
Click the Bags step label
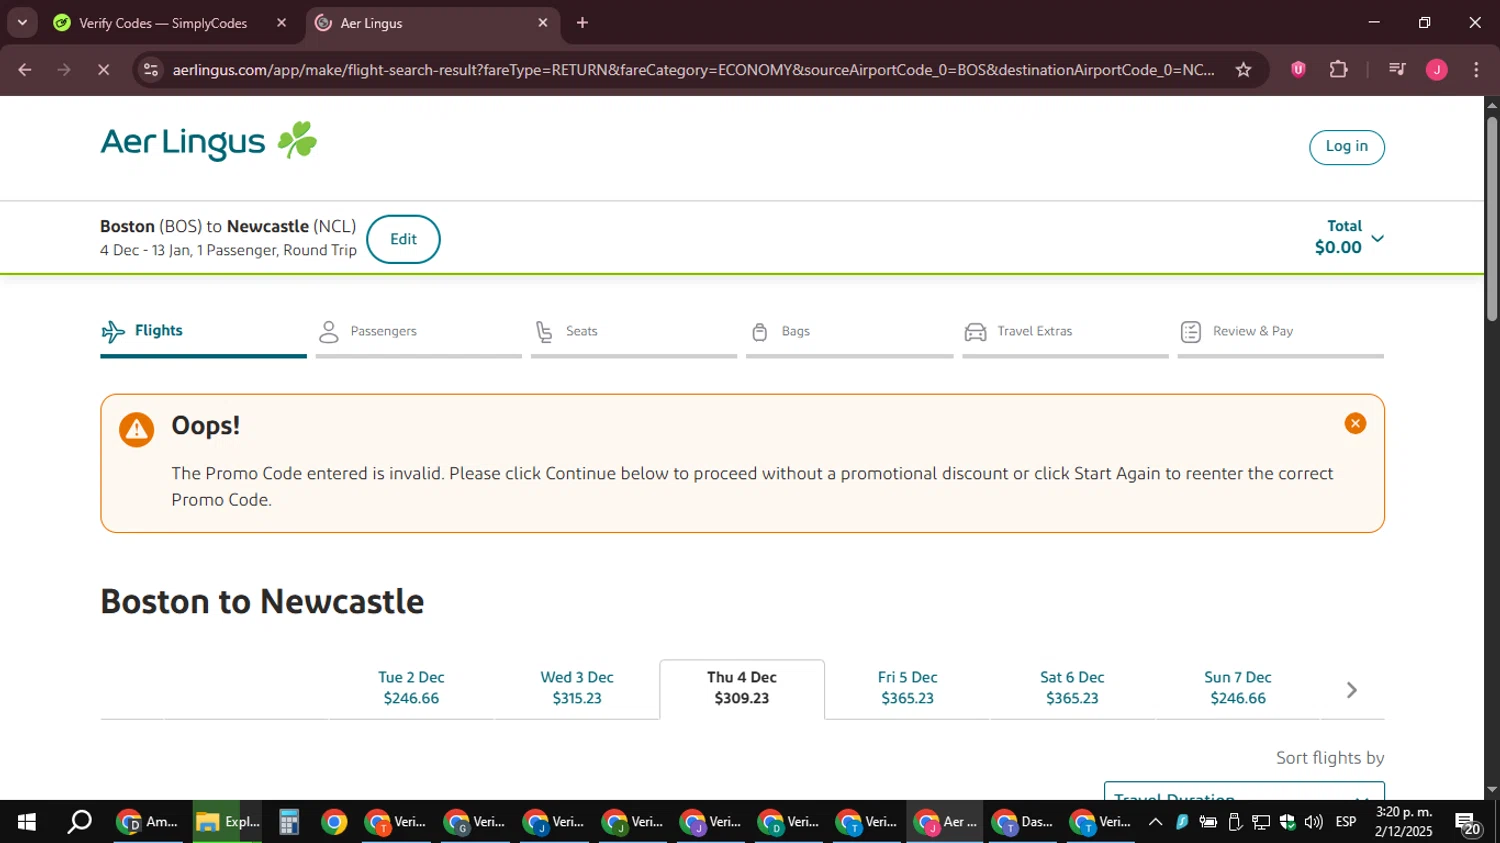796,332
